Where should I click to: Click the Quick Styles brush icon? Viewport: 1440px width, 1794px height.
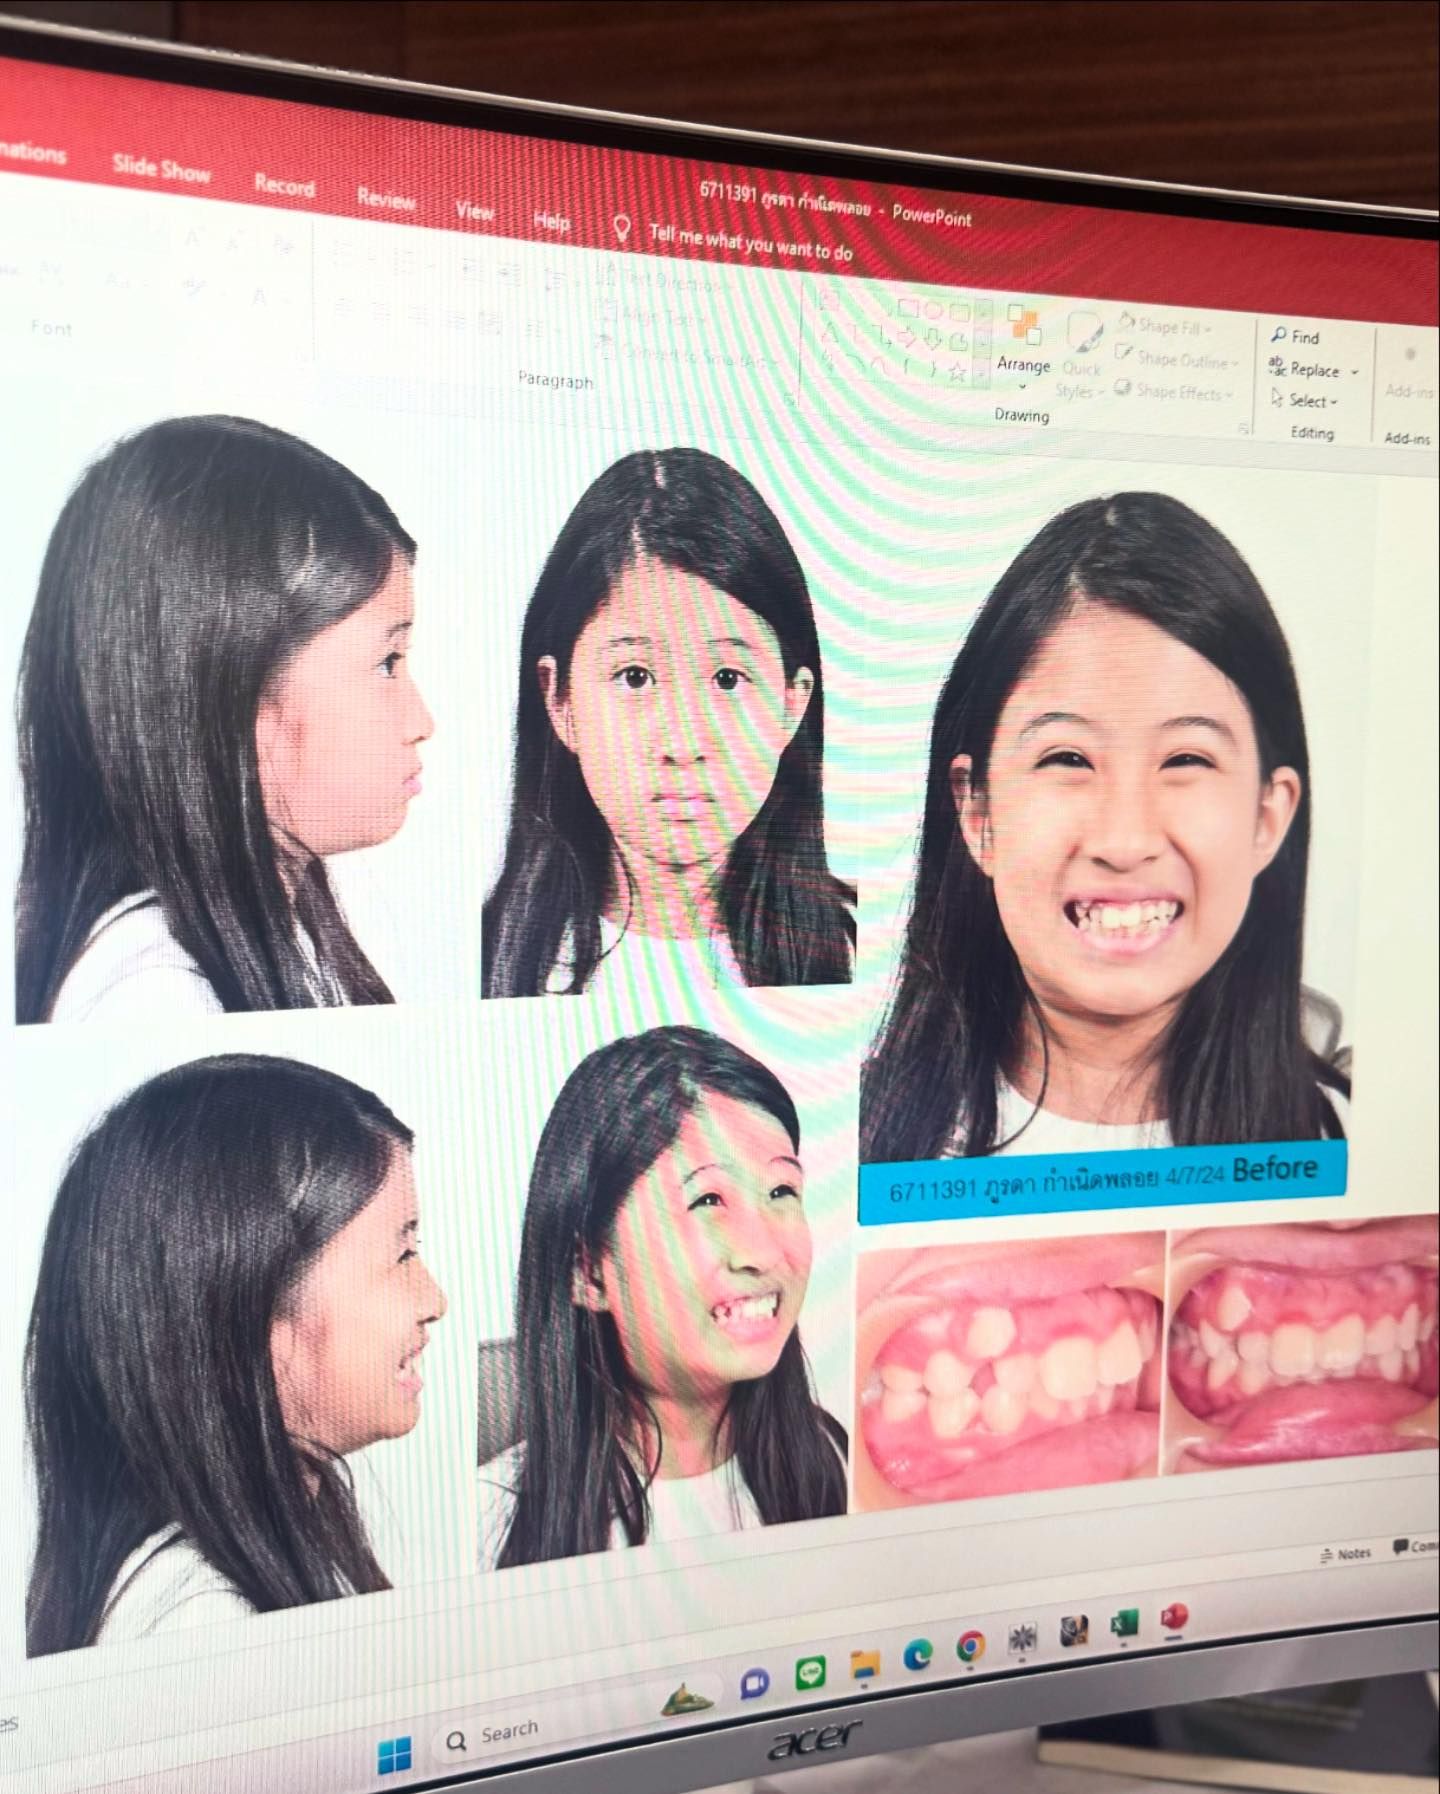[1084, 333]
